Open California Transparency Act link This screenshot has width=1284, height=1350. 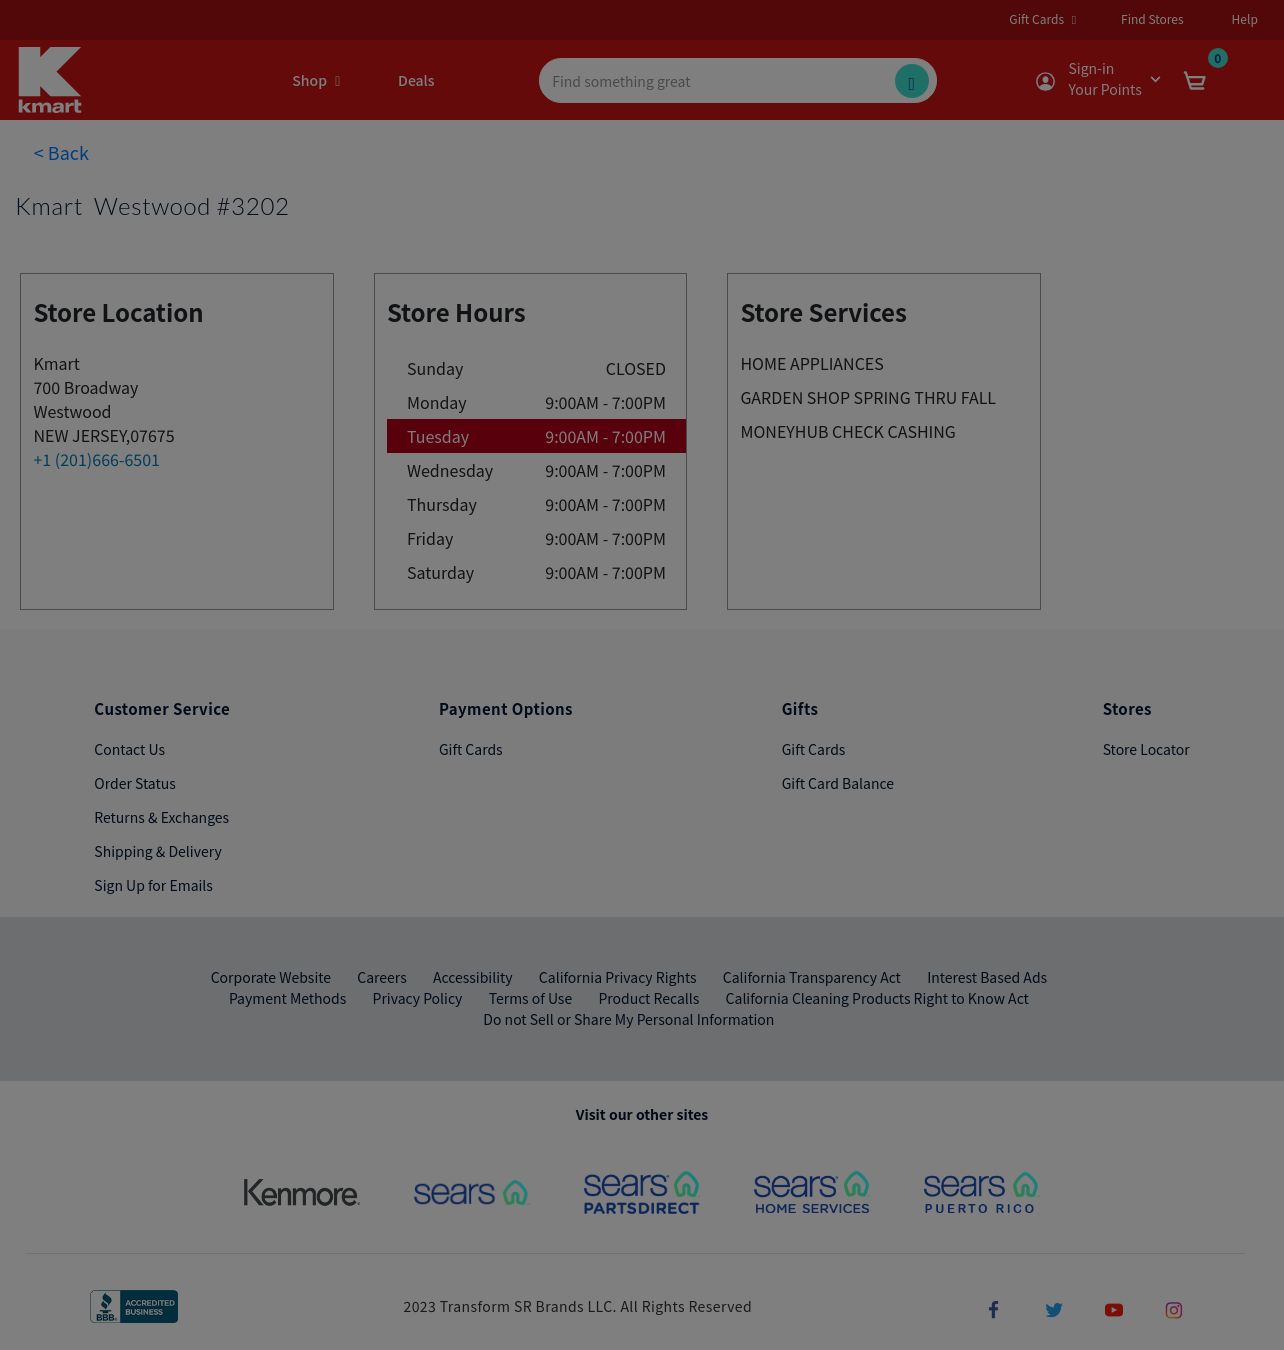(x=811, y=977)
